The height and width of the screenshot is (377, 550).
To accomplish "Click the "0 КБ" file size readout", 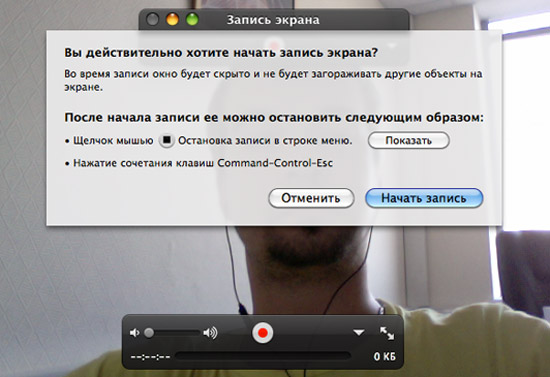I will pyautogui.click(x=384, y=357).
